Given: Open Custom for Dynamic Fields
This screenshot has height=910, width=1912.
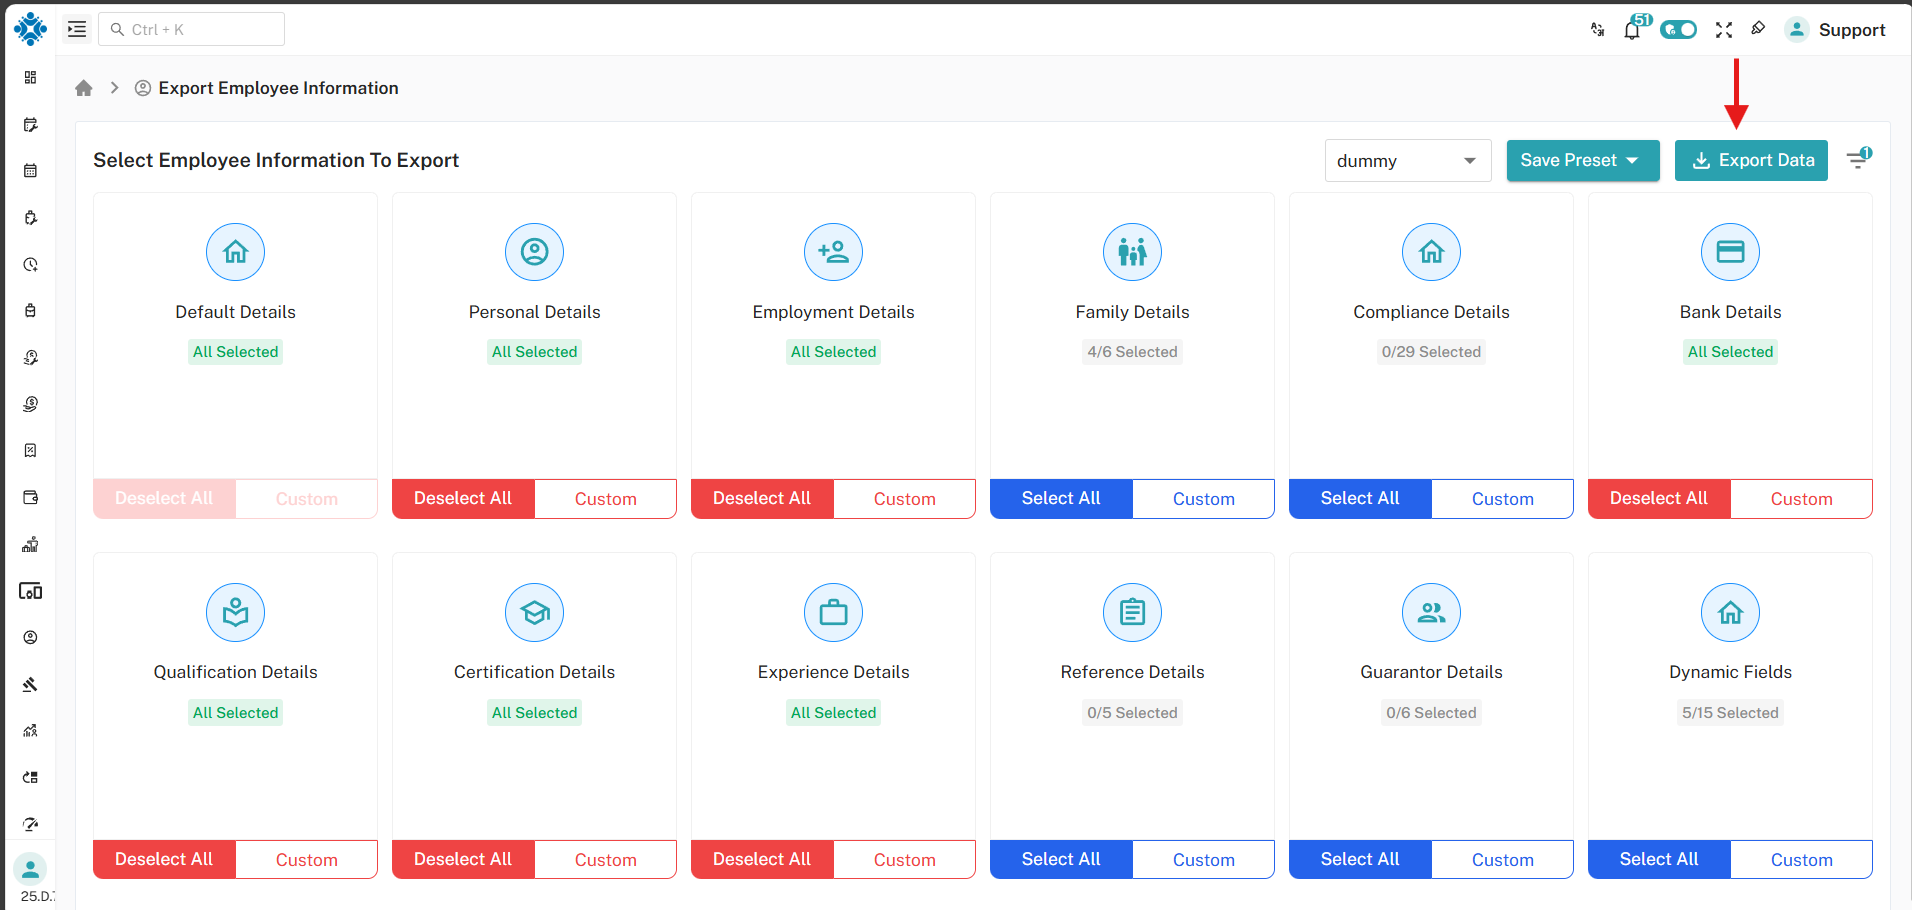Looking at the screenshot, I should point(1801,860).
